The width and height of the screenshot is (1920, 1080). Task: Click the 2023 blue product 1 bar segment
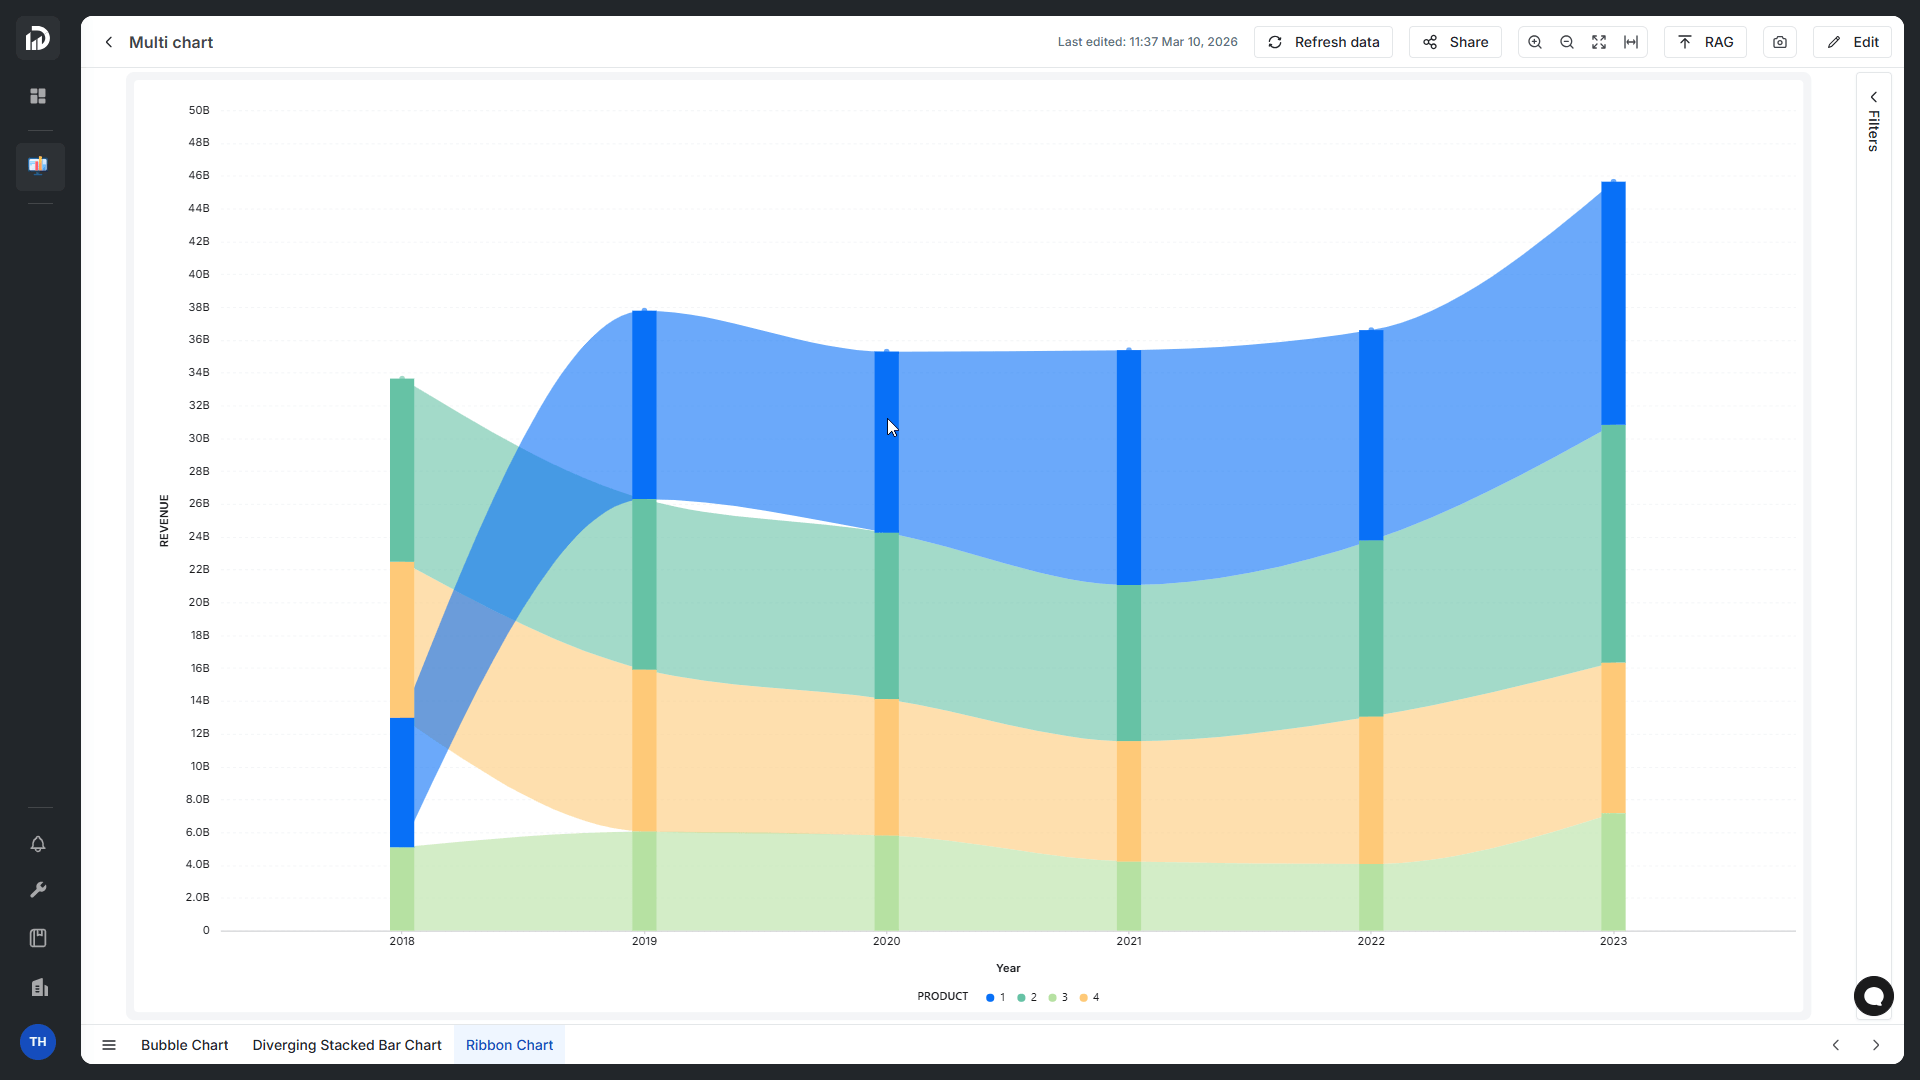[x=1613, y=303]
